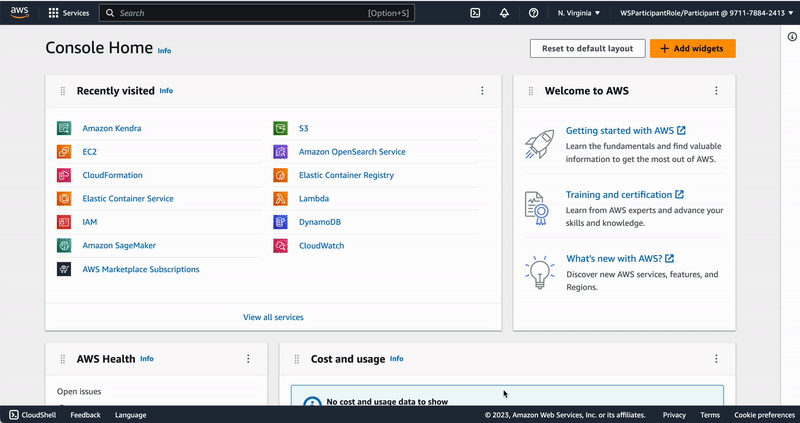Click the search input field
This screenshot has width=800, height=423.
coord(257,13)
